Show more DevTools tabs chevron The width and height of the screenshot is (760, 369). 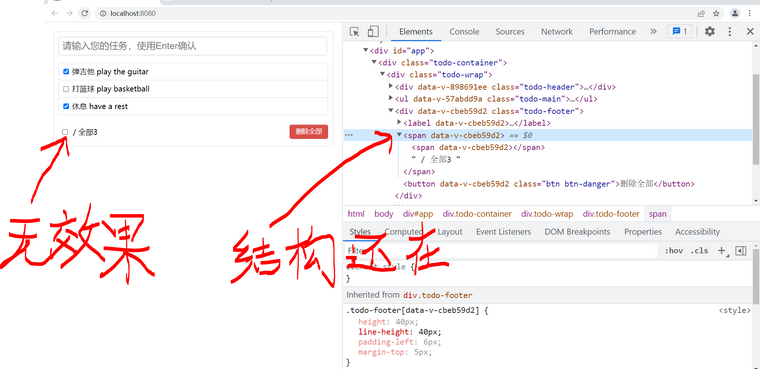tap(653, 32)
